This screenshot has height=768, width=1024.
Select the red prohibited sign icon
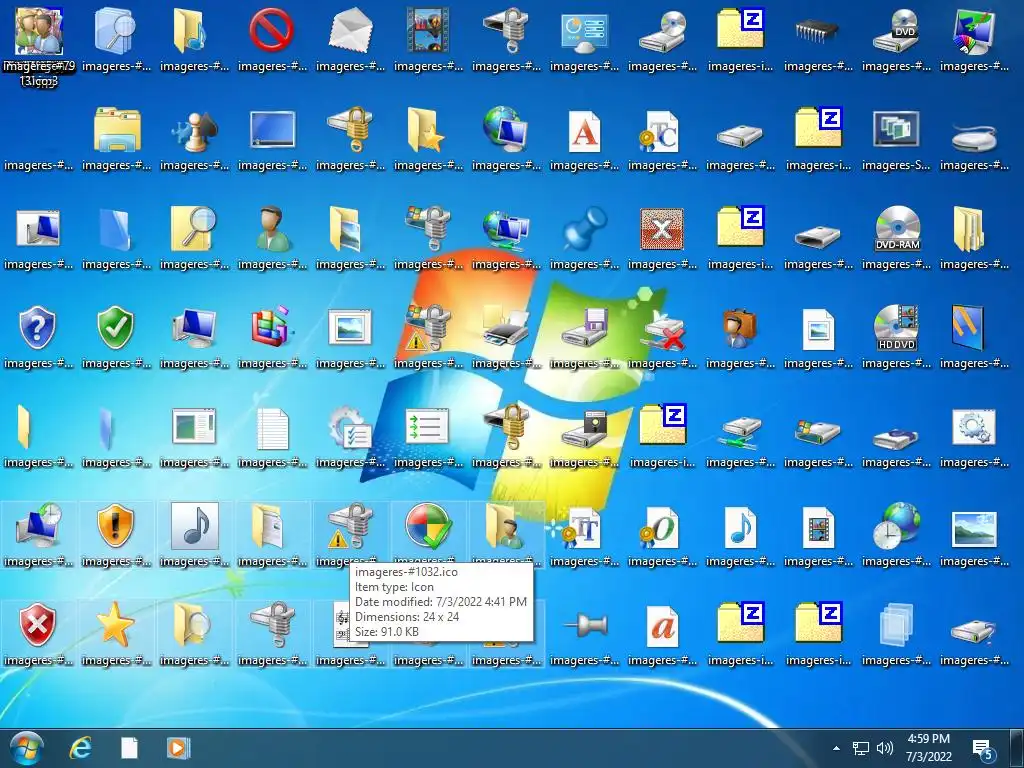click(271, 30)
